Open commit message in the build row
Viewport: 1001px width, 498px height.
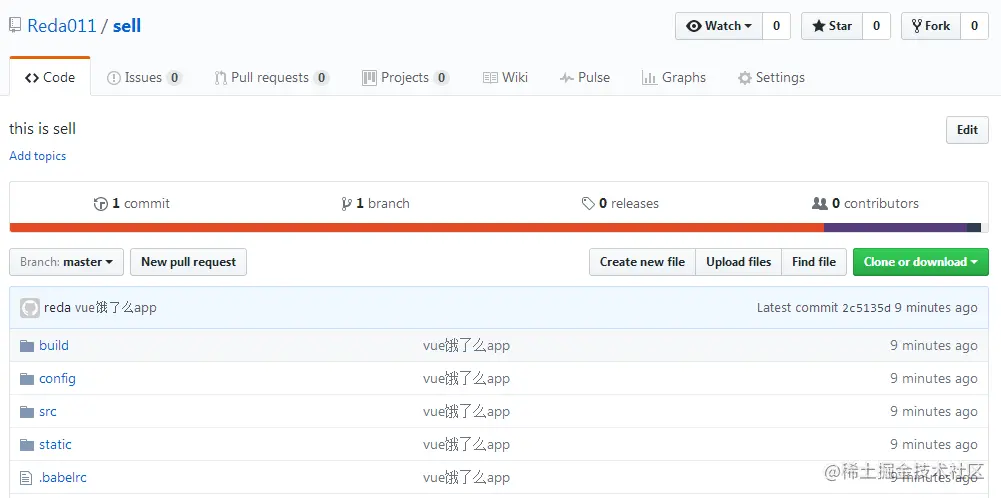click(x=466, y=346)
